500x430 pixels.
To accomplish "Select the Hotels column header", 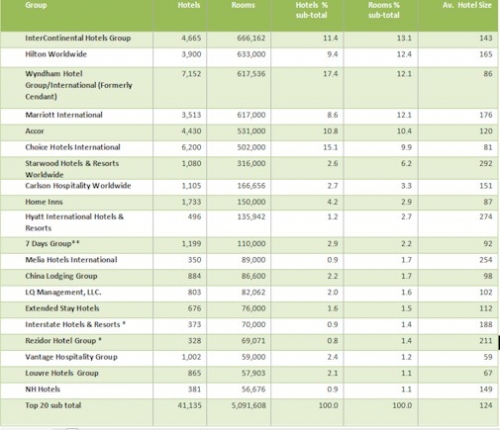I will pyautogui.click(x=189, y=5).
